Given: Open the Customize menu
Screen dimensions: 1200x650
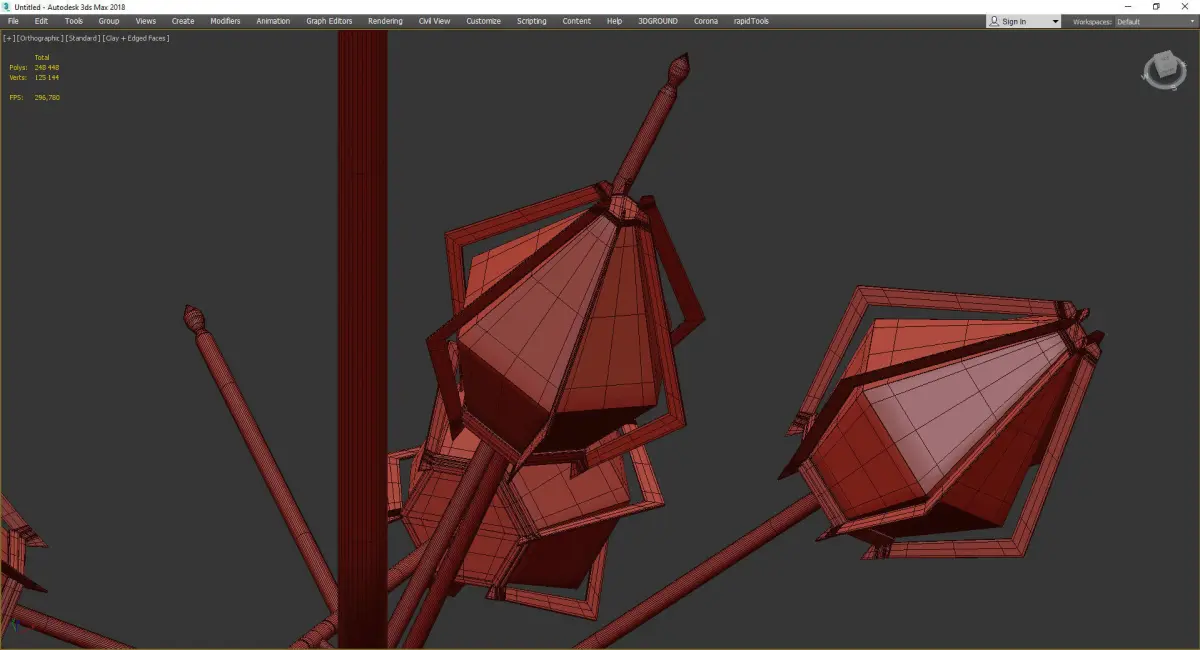Looking at the screenshot, I should tap(484, 21).
